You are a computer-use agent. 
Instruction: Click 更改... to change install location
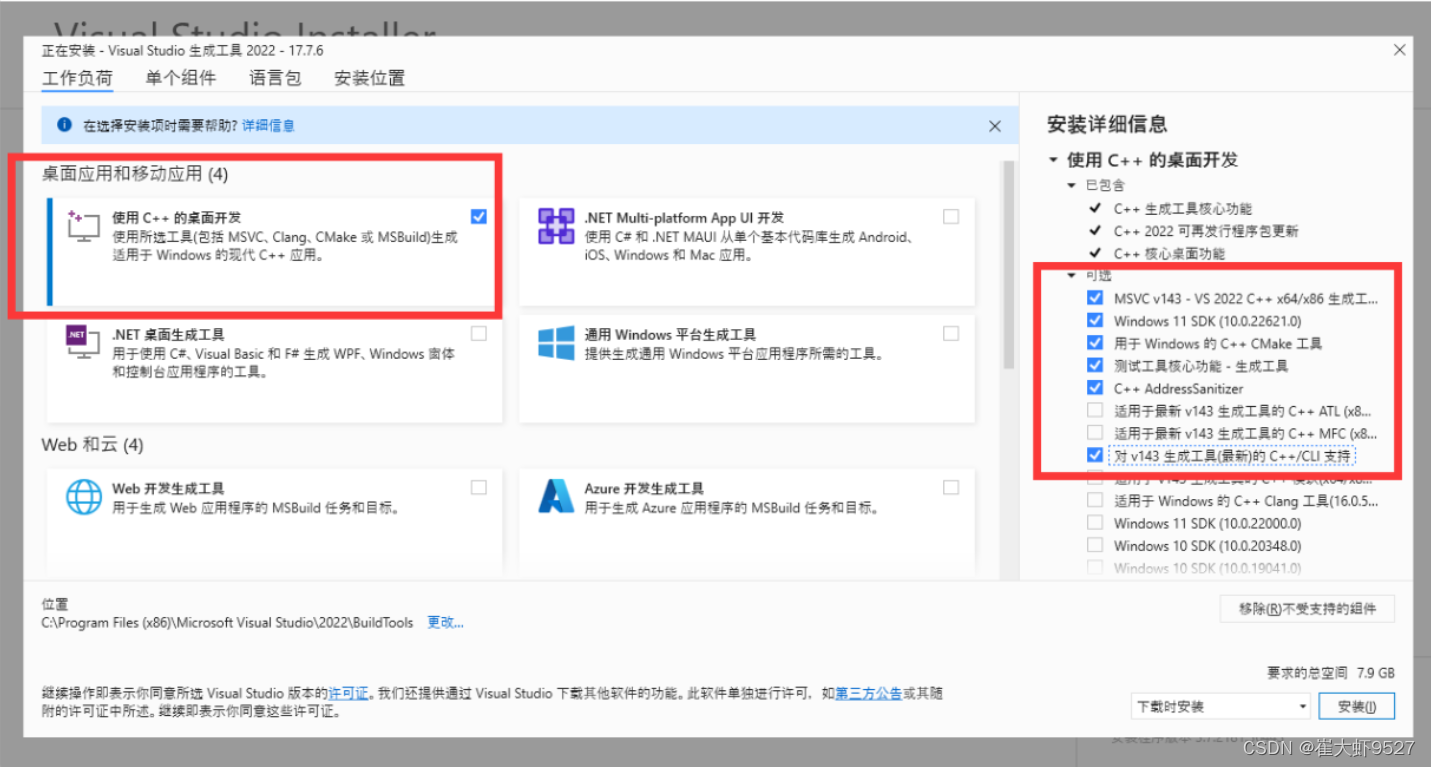pyautogui.click(x=446, y=622)
